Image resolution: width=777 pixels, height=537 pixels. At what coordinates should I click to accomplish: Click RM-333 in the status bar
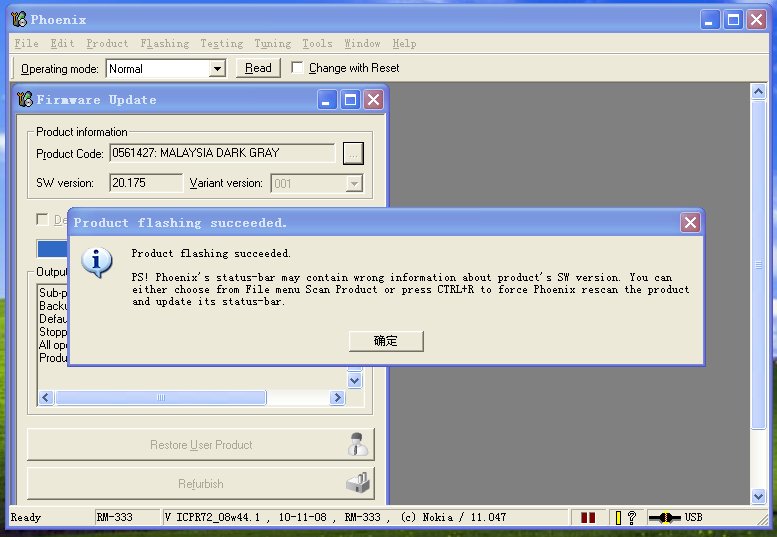point(115,518)
